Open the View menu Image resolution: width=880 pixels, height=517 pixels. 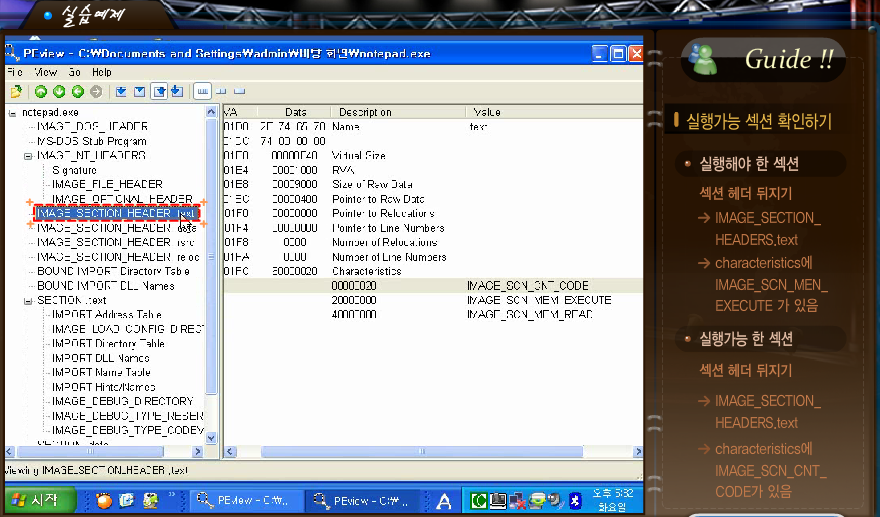pos(45,72)
